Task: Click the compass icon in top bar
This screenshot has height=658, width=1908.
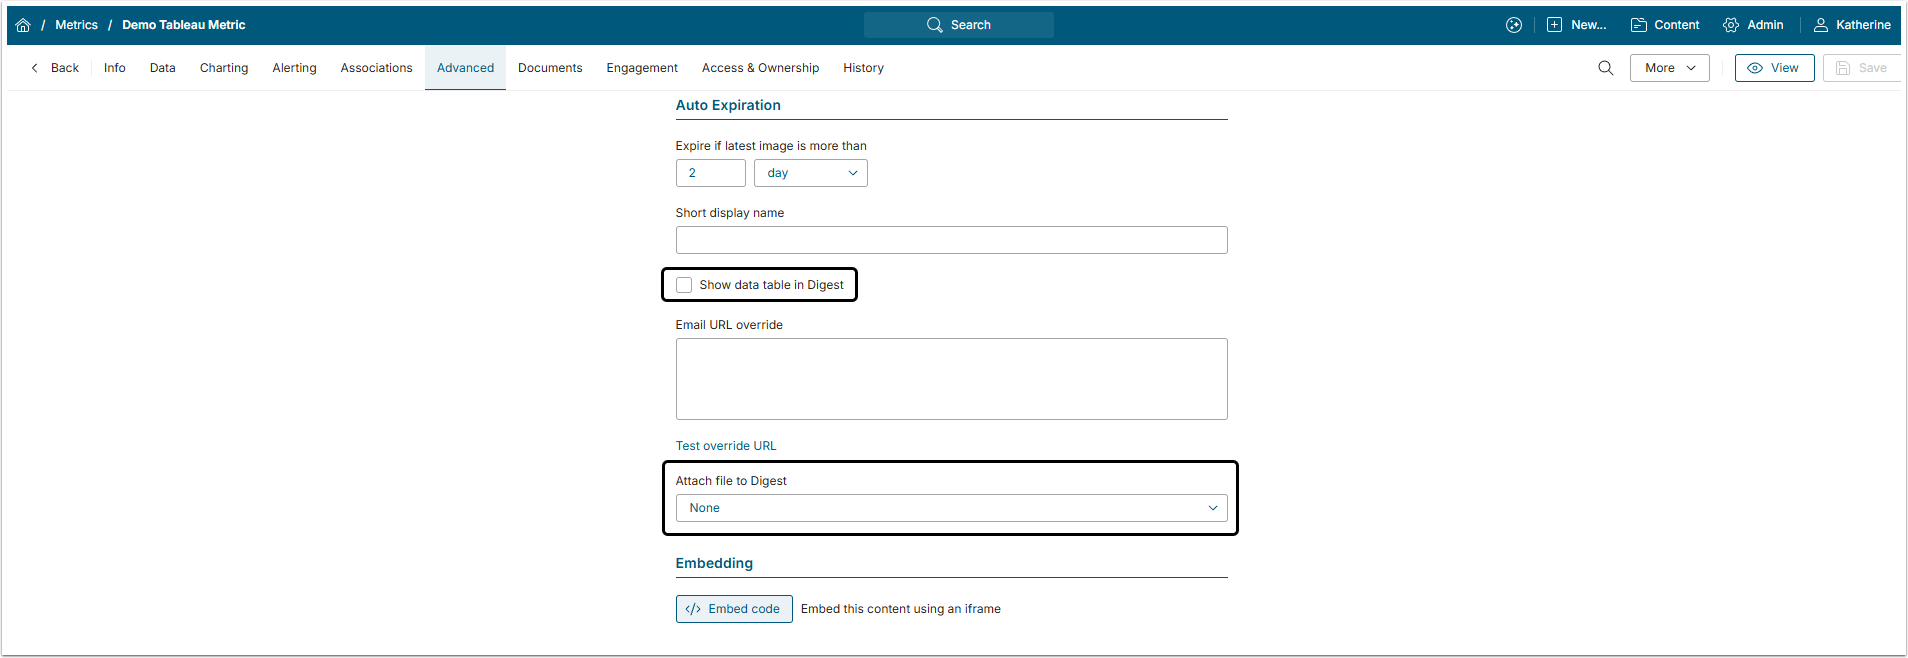Action: [x=1513, y=25]
